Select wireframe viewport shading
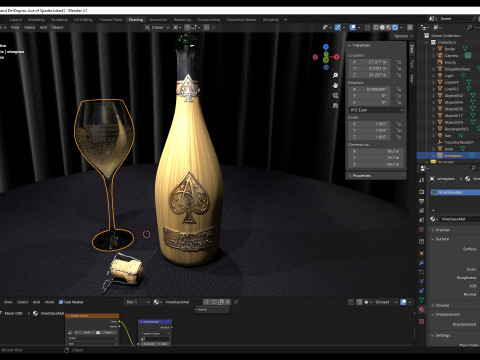This screenshot has width=480, height=360. 376,27
